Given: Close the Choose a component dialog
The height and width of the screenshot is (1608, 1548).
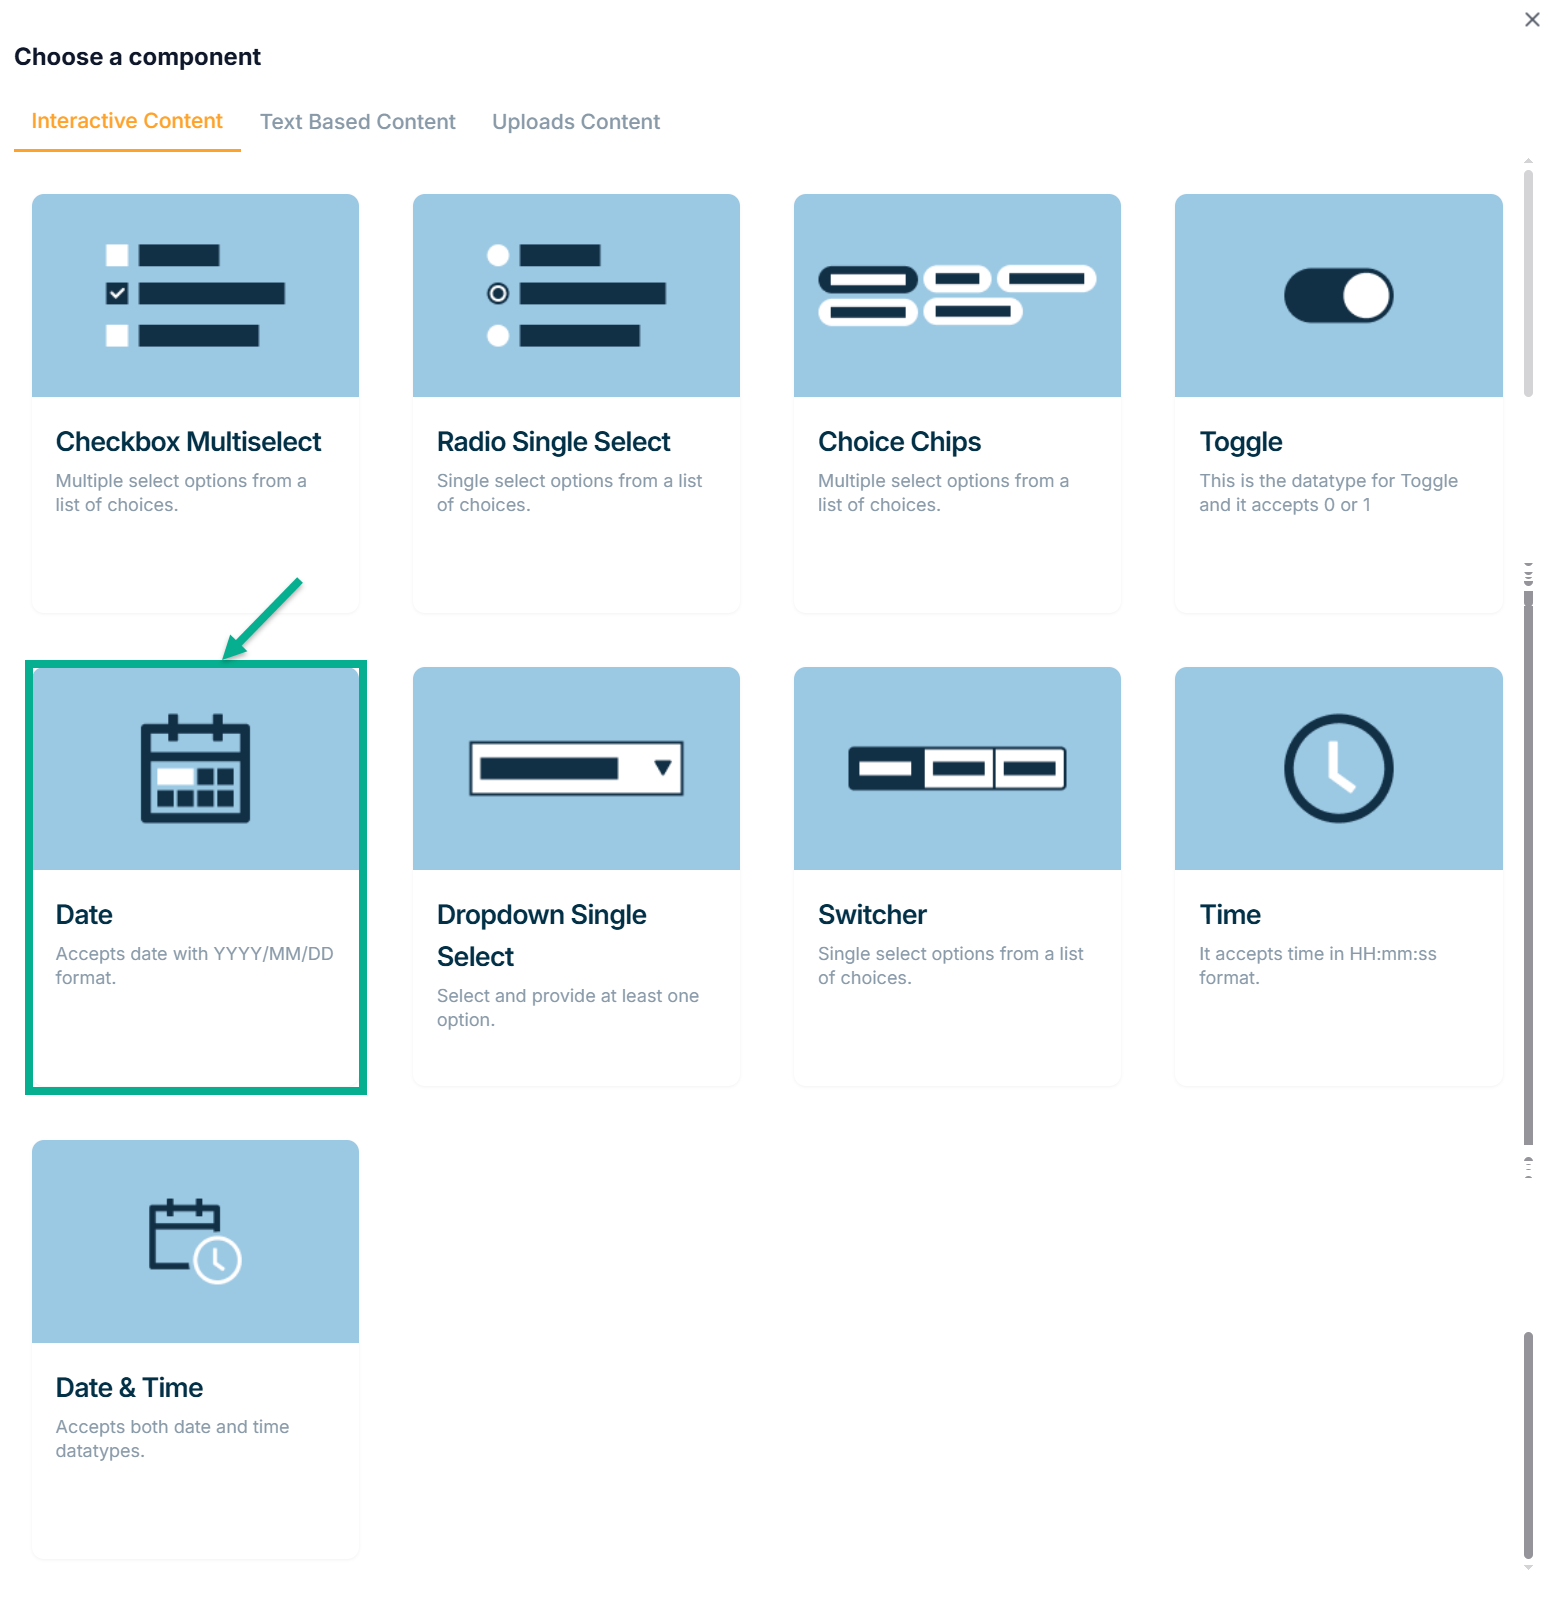Looking at the screenshot, I should (1531, 20).
